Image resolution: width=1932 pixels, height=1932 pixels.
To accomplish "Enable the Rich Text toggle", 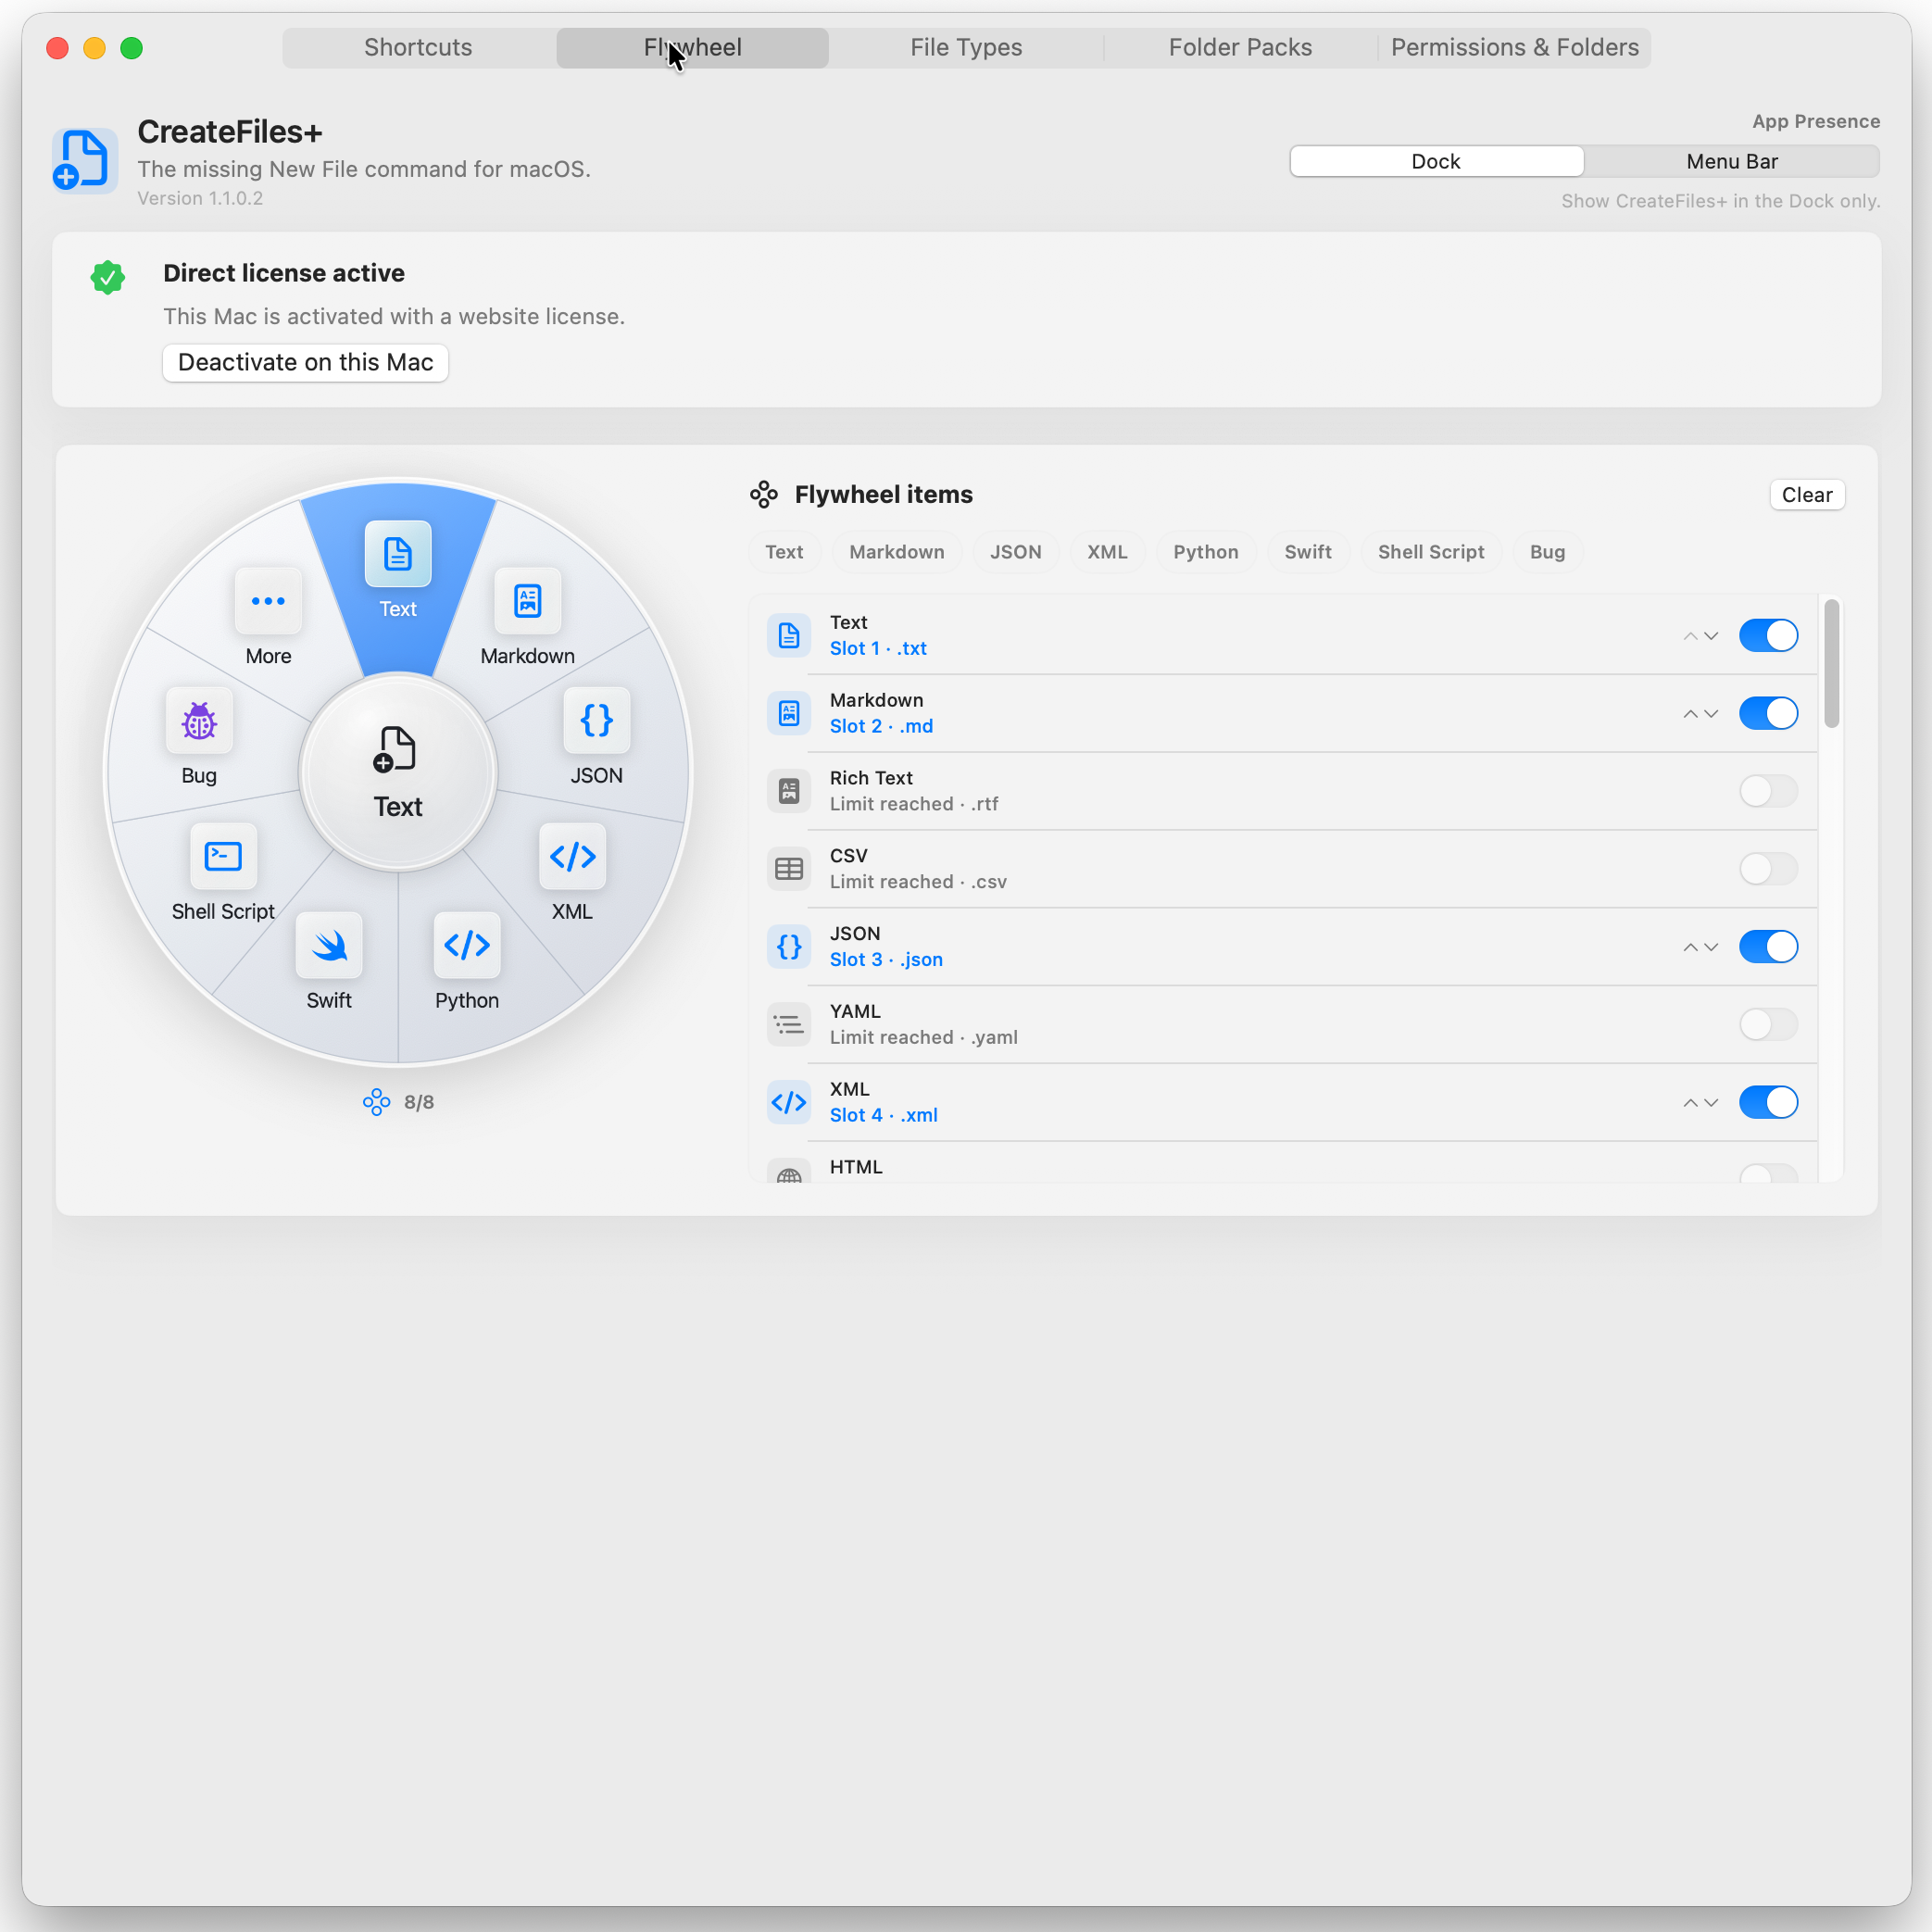I will [1768, 791].
